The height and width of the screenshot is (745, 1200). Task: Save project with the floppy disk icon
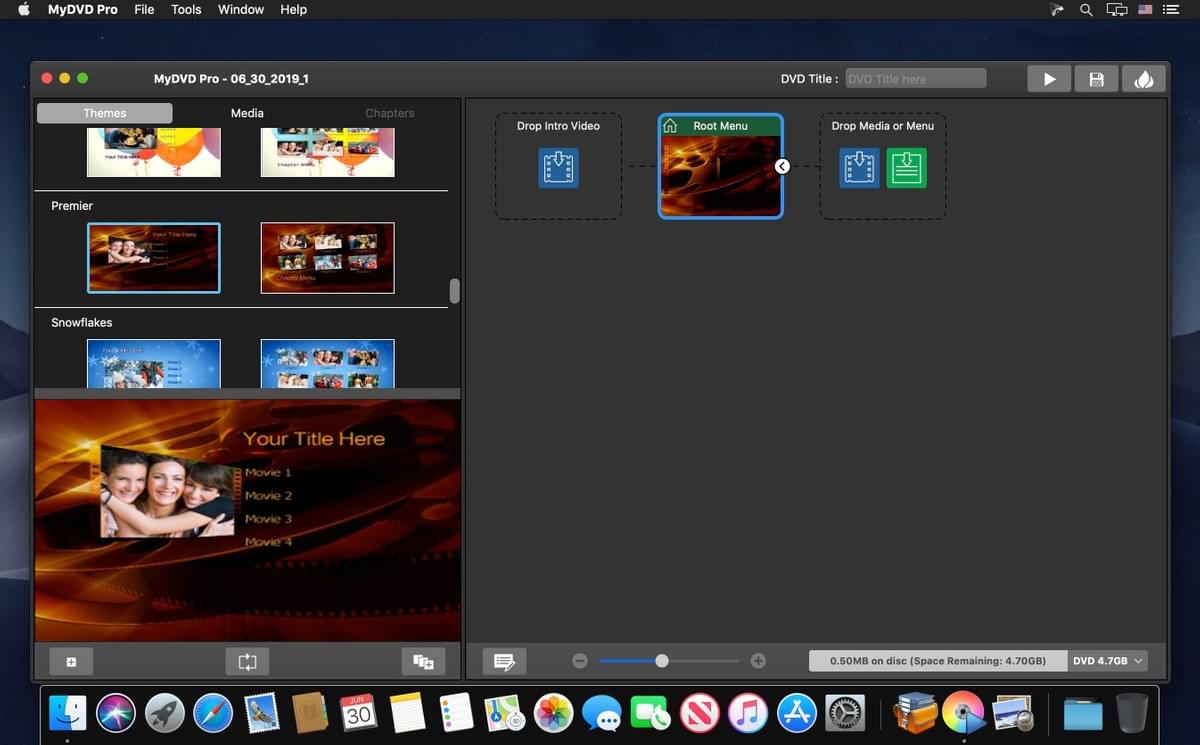pyautogui.click(x=1096, y=79)
